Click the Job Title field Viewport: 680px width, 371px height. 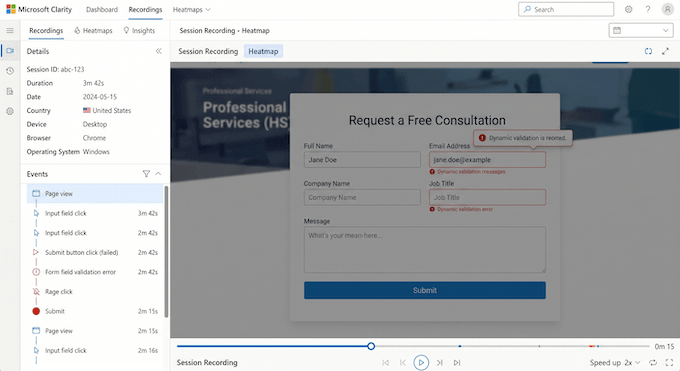(487, 197)
